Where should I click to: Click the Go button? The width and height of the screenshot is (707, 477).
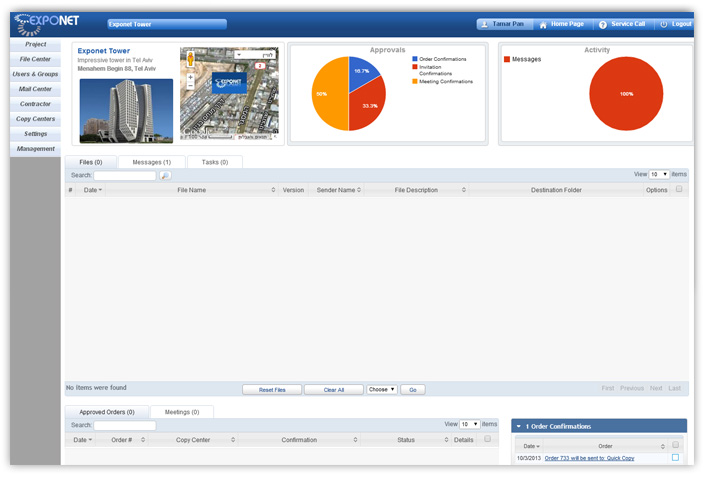coord(413,390)
